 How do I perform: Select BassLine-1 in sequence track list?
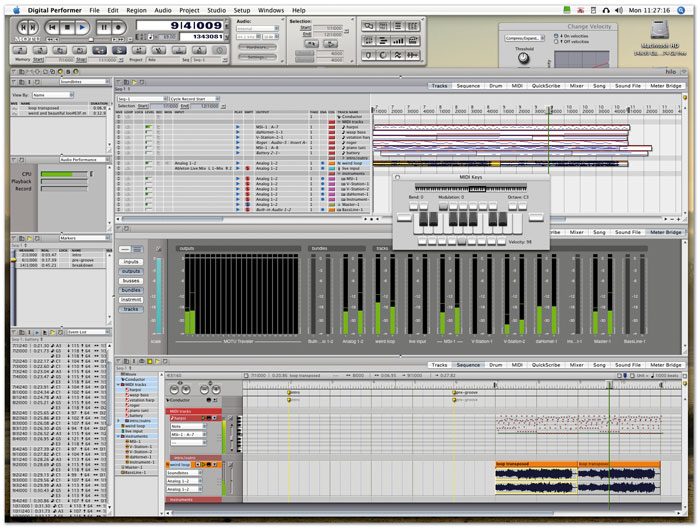tap(133, 472)
